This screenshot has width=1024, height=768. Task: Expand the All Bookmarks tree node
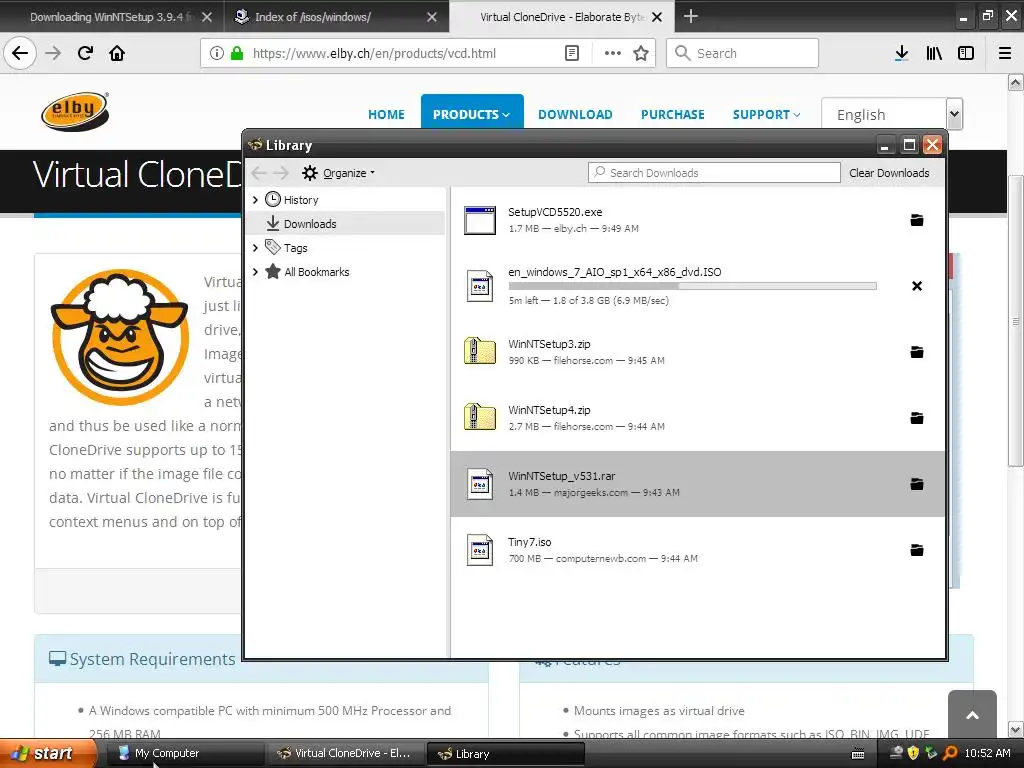tap(255, 272)
